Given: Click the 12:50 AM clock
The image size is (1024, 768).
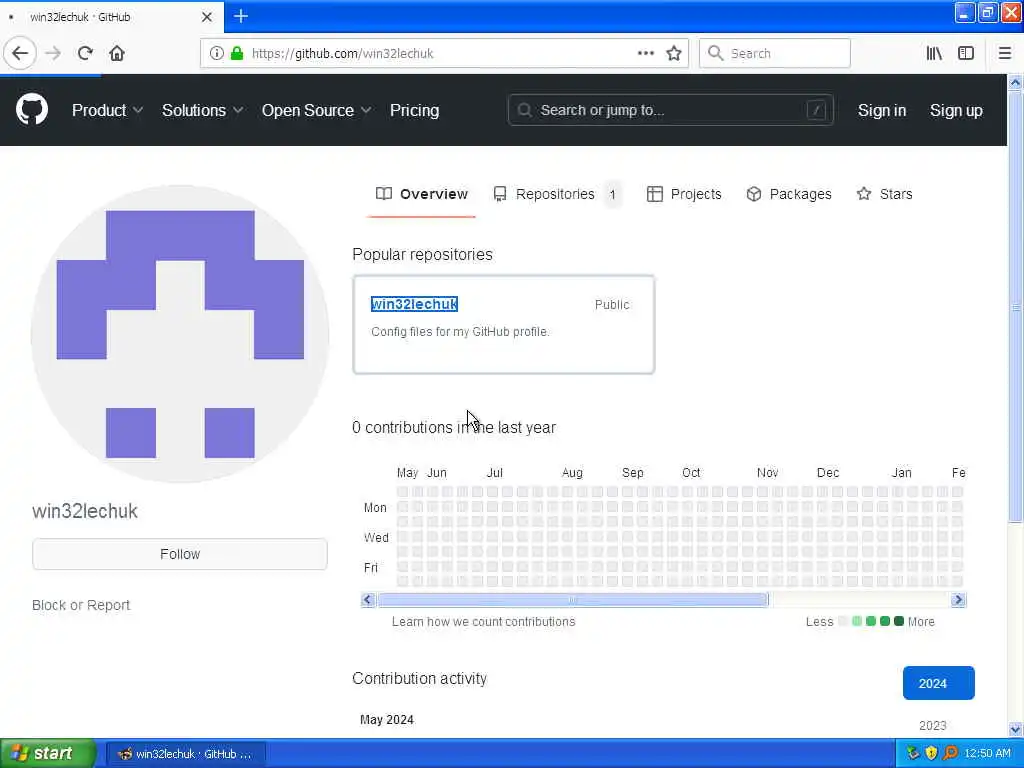Looking at the screenshot, I should 987,754.
